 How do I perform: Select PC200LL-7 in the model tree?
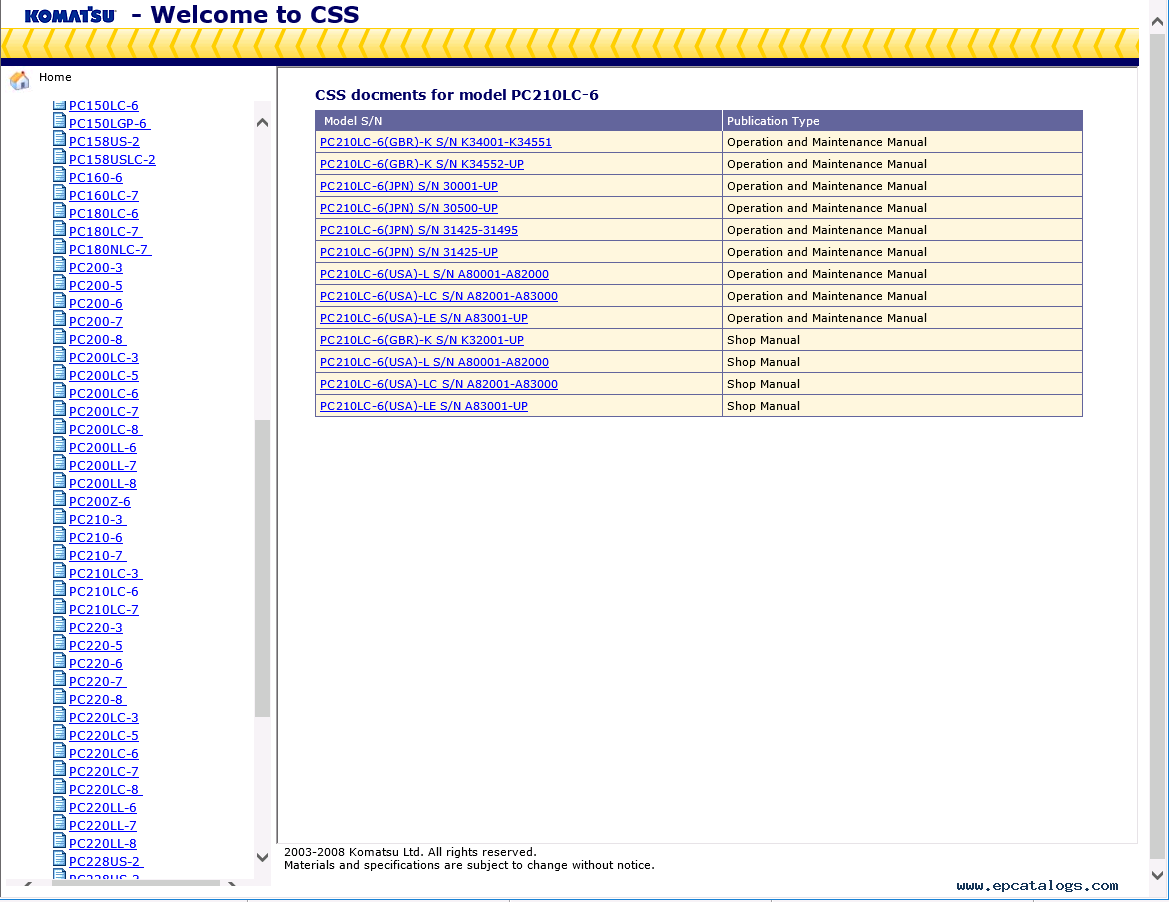[103, 466]
